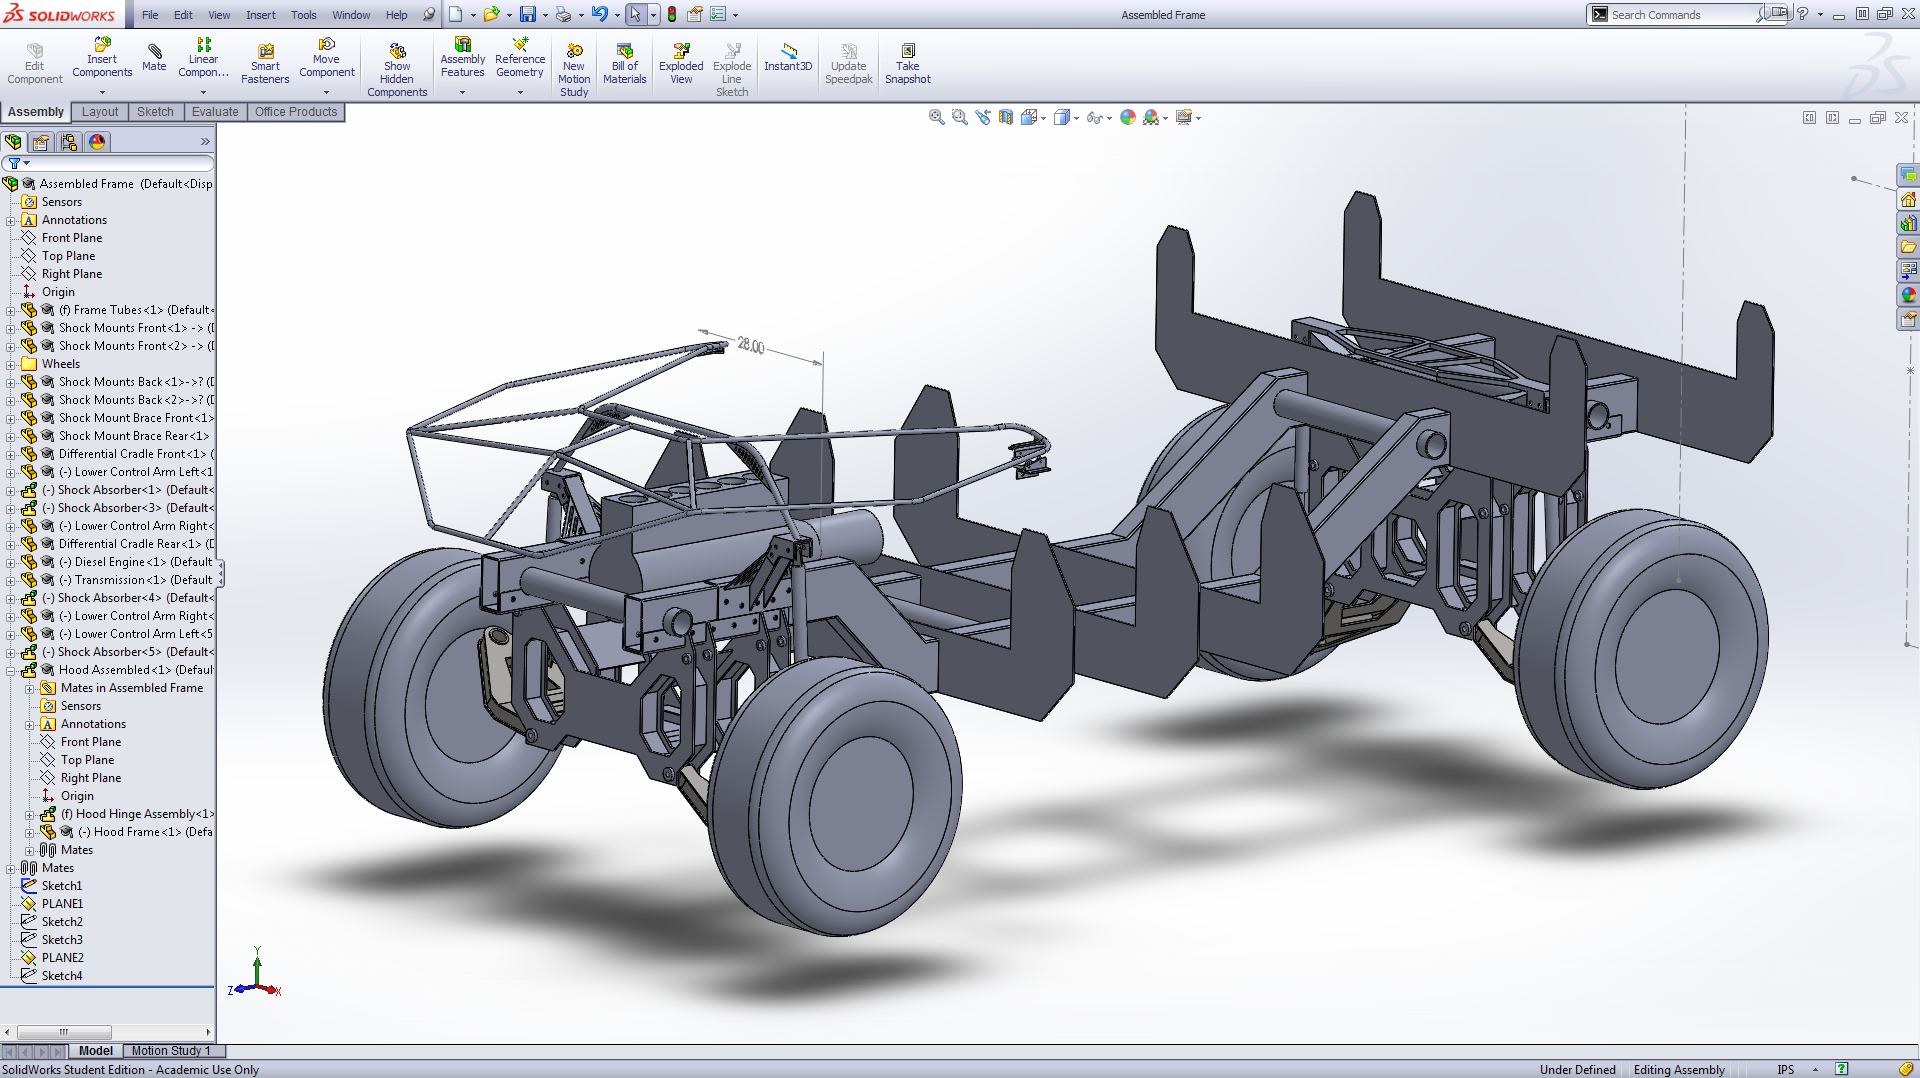Click the Zoom to Fit icon

tap(936, 117)
